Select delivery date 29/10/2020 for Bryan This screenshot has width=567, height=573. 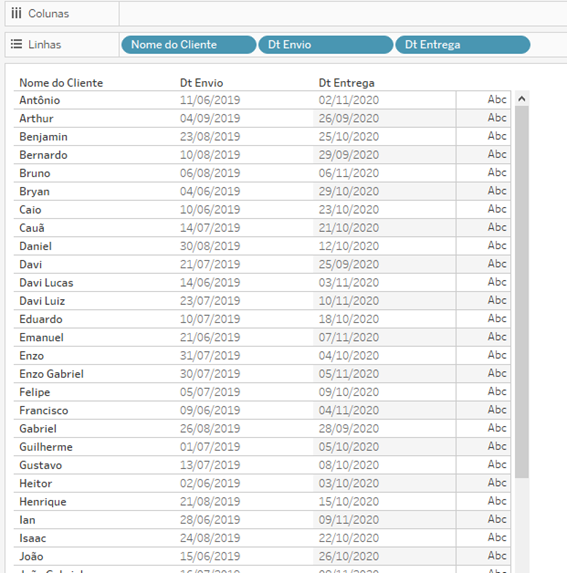click(x=349, y=191)
